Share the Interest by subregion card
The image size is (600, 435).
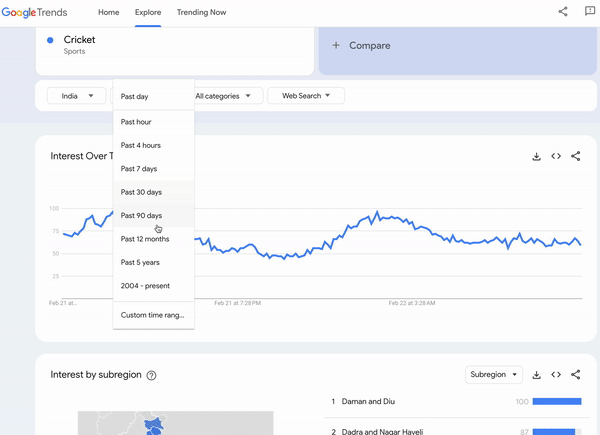click(x=576, y=375)
